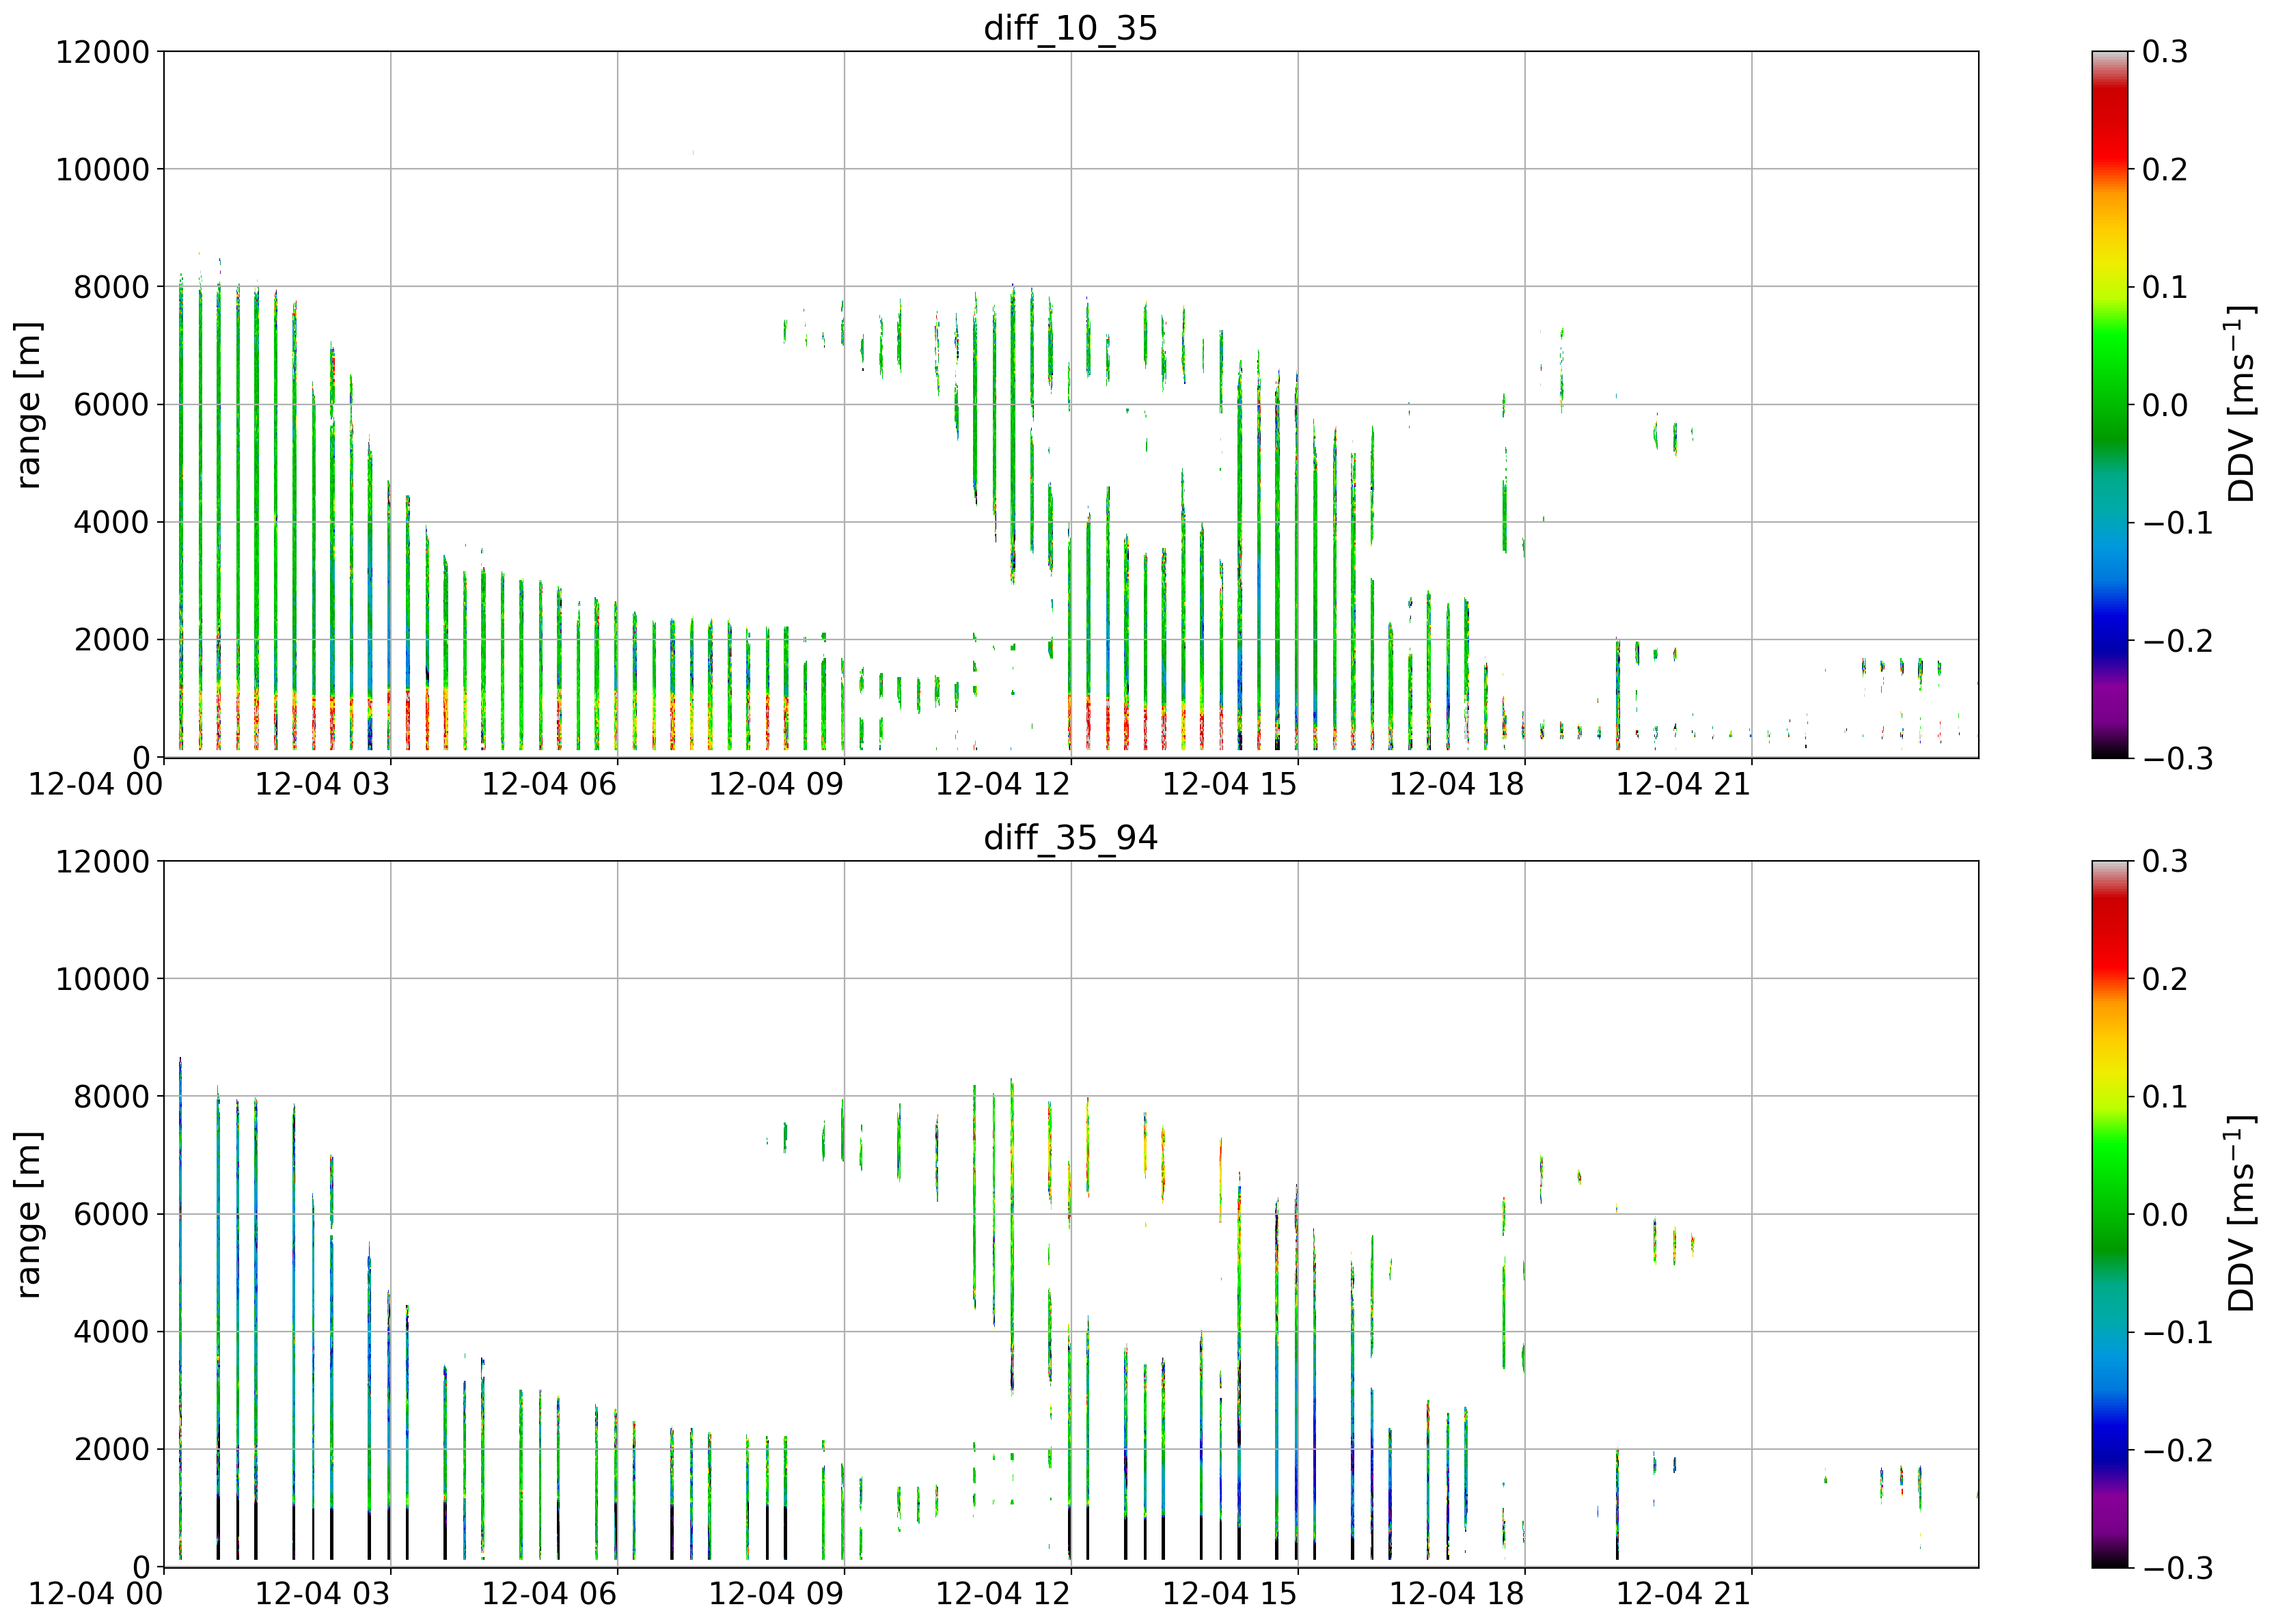Click the −0.2 tick on diff_10_35 colorbar
The image size is (2274, 1624).
(2177, 640)
